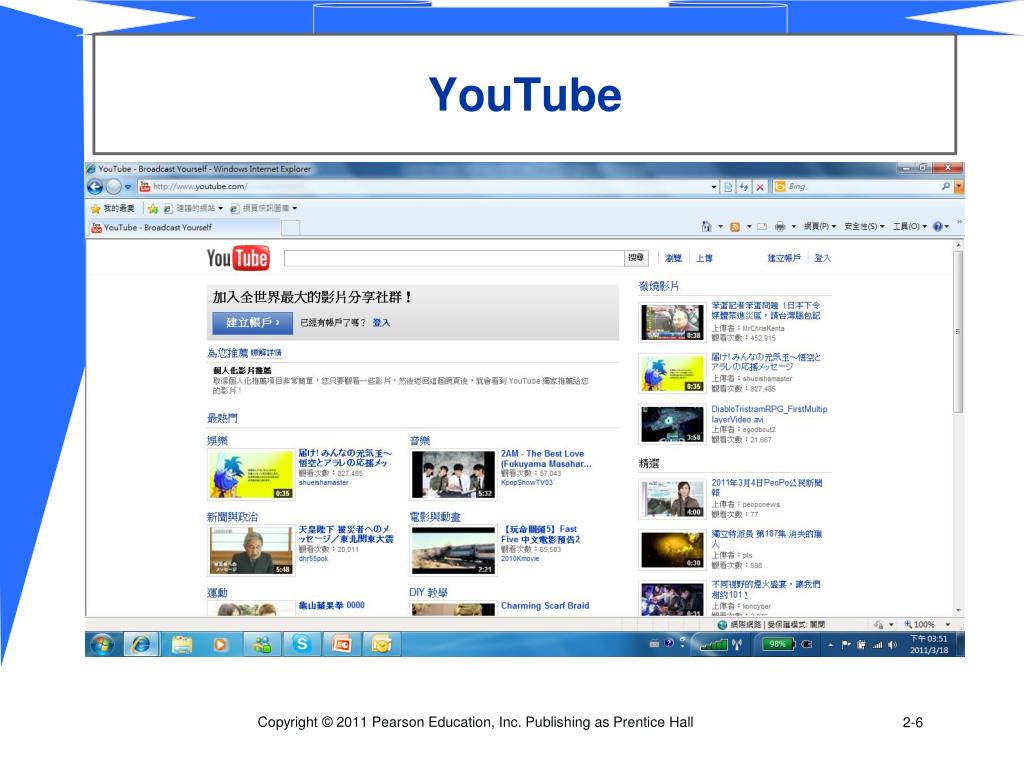Open the 網頁快訊圖庫 dropdown
The image size is (1024, 768).
[263, 208]
